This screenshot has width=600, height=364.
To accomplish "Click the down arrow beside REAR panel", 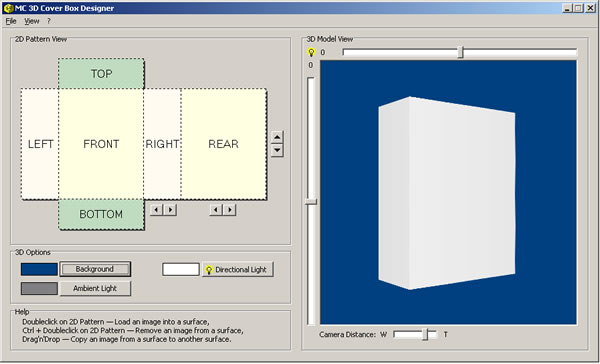I will [277, 150].
